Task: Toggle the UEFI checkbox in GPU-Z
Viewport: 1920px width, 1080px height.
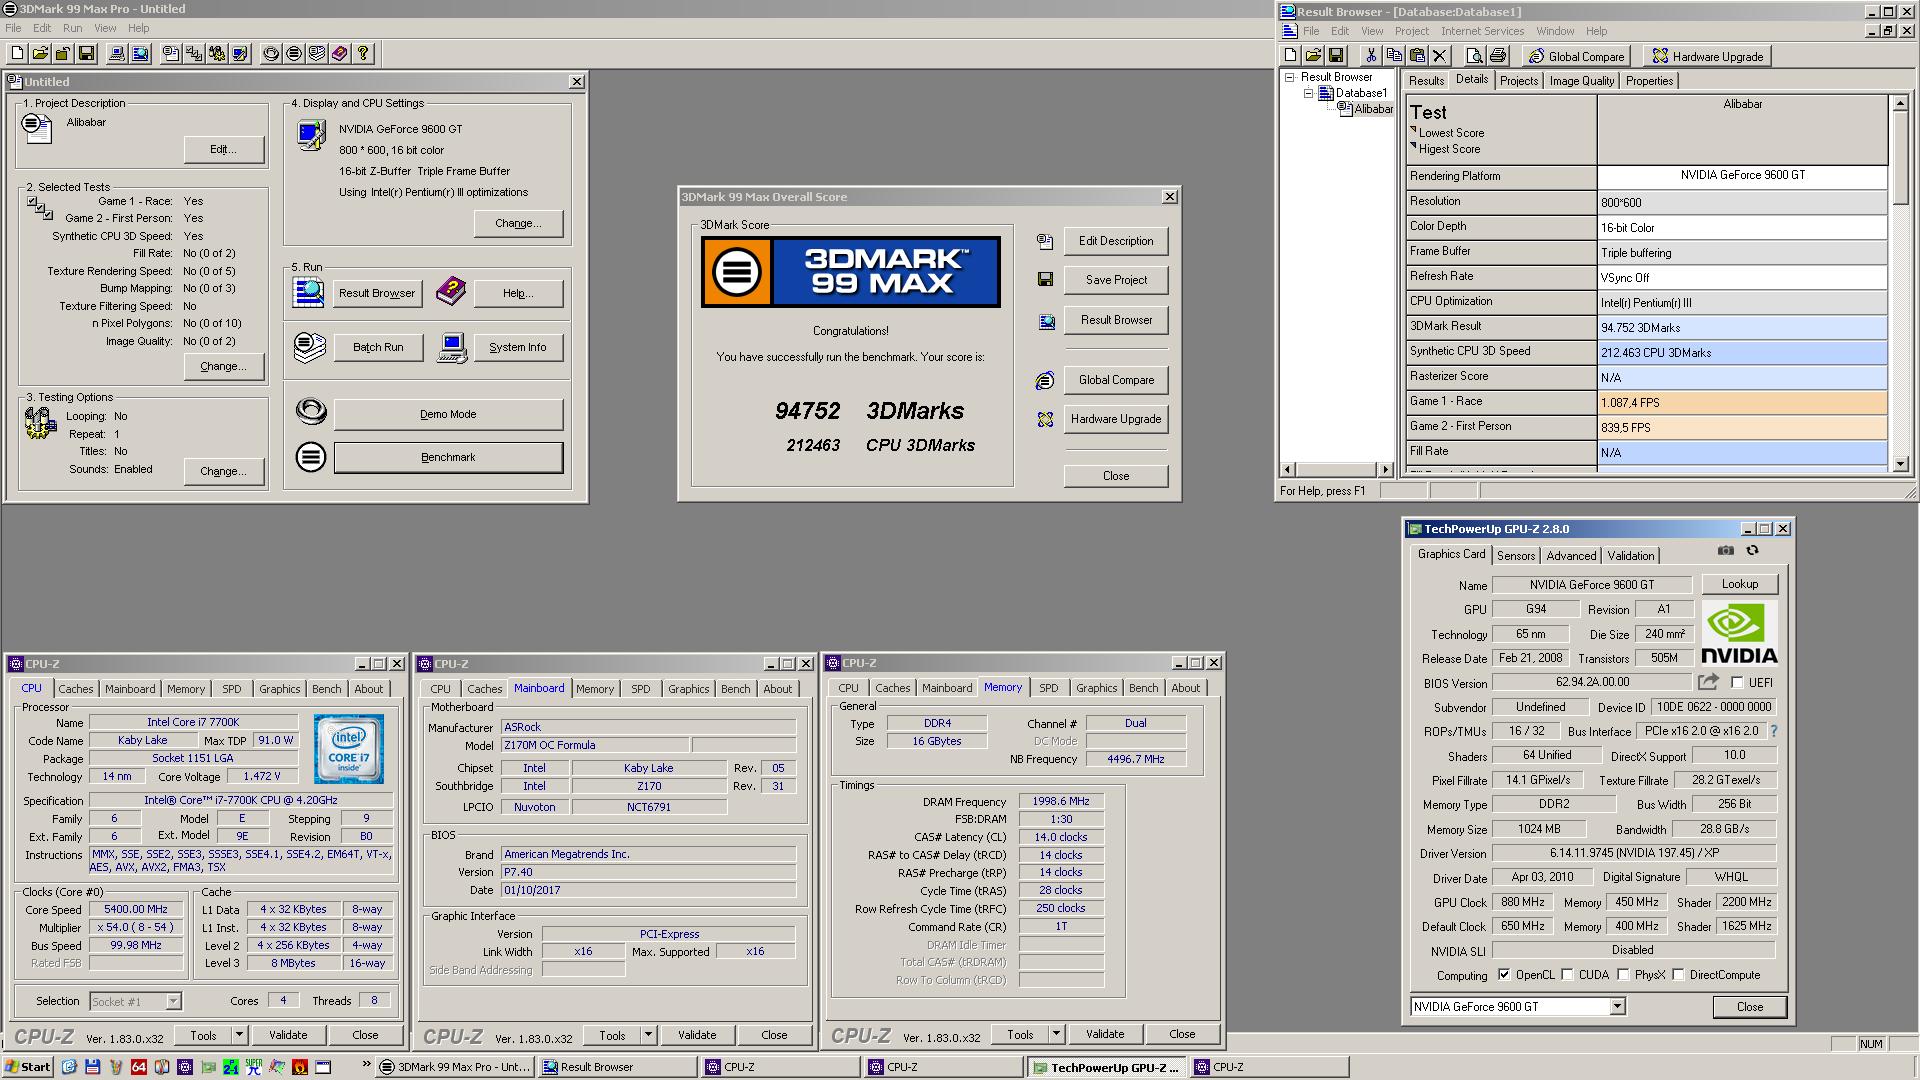Action: click(x=1737, y=682)
